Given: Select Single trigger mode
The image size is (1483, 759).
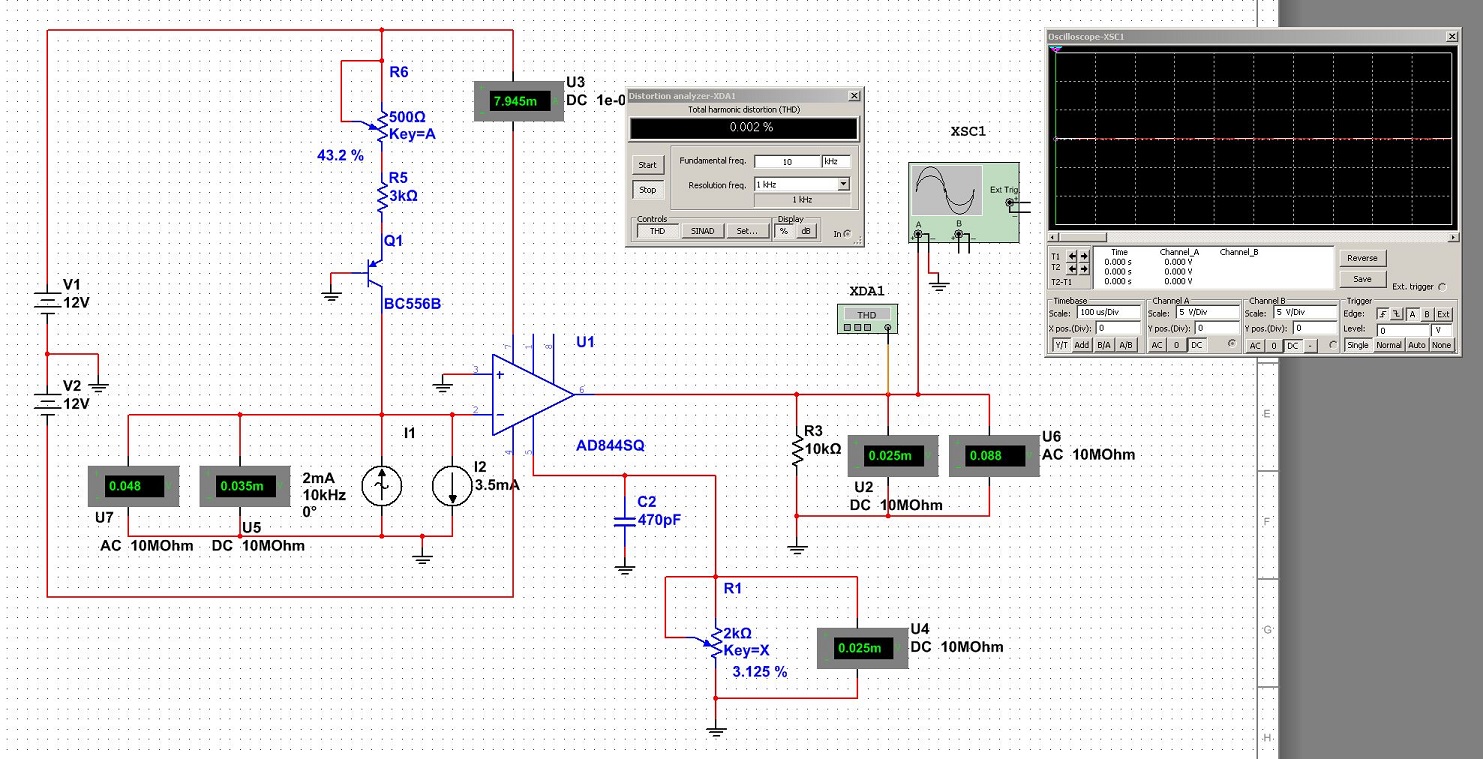Looking at the screenshot, I should [1359, 345].
